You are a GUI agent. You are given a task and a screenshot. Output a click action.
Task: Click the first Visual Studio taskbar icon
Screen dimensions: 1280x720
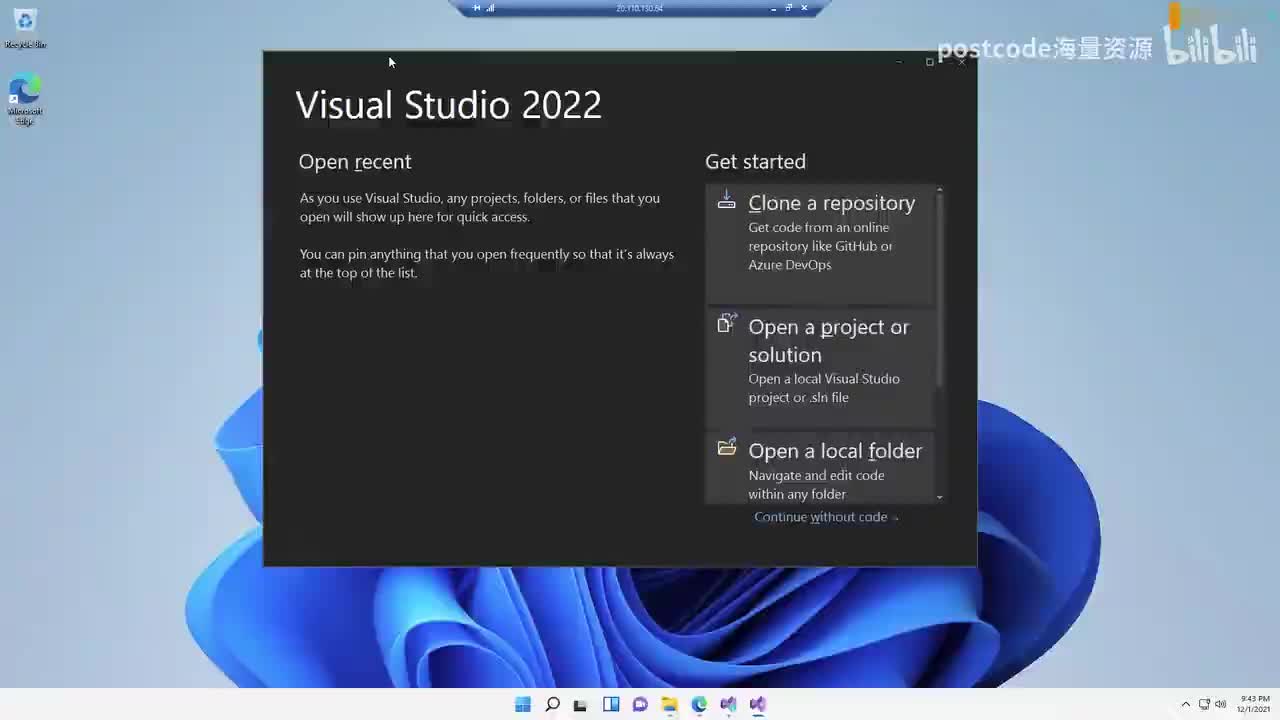click(x=728, y=705)
